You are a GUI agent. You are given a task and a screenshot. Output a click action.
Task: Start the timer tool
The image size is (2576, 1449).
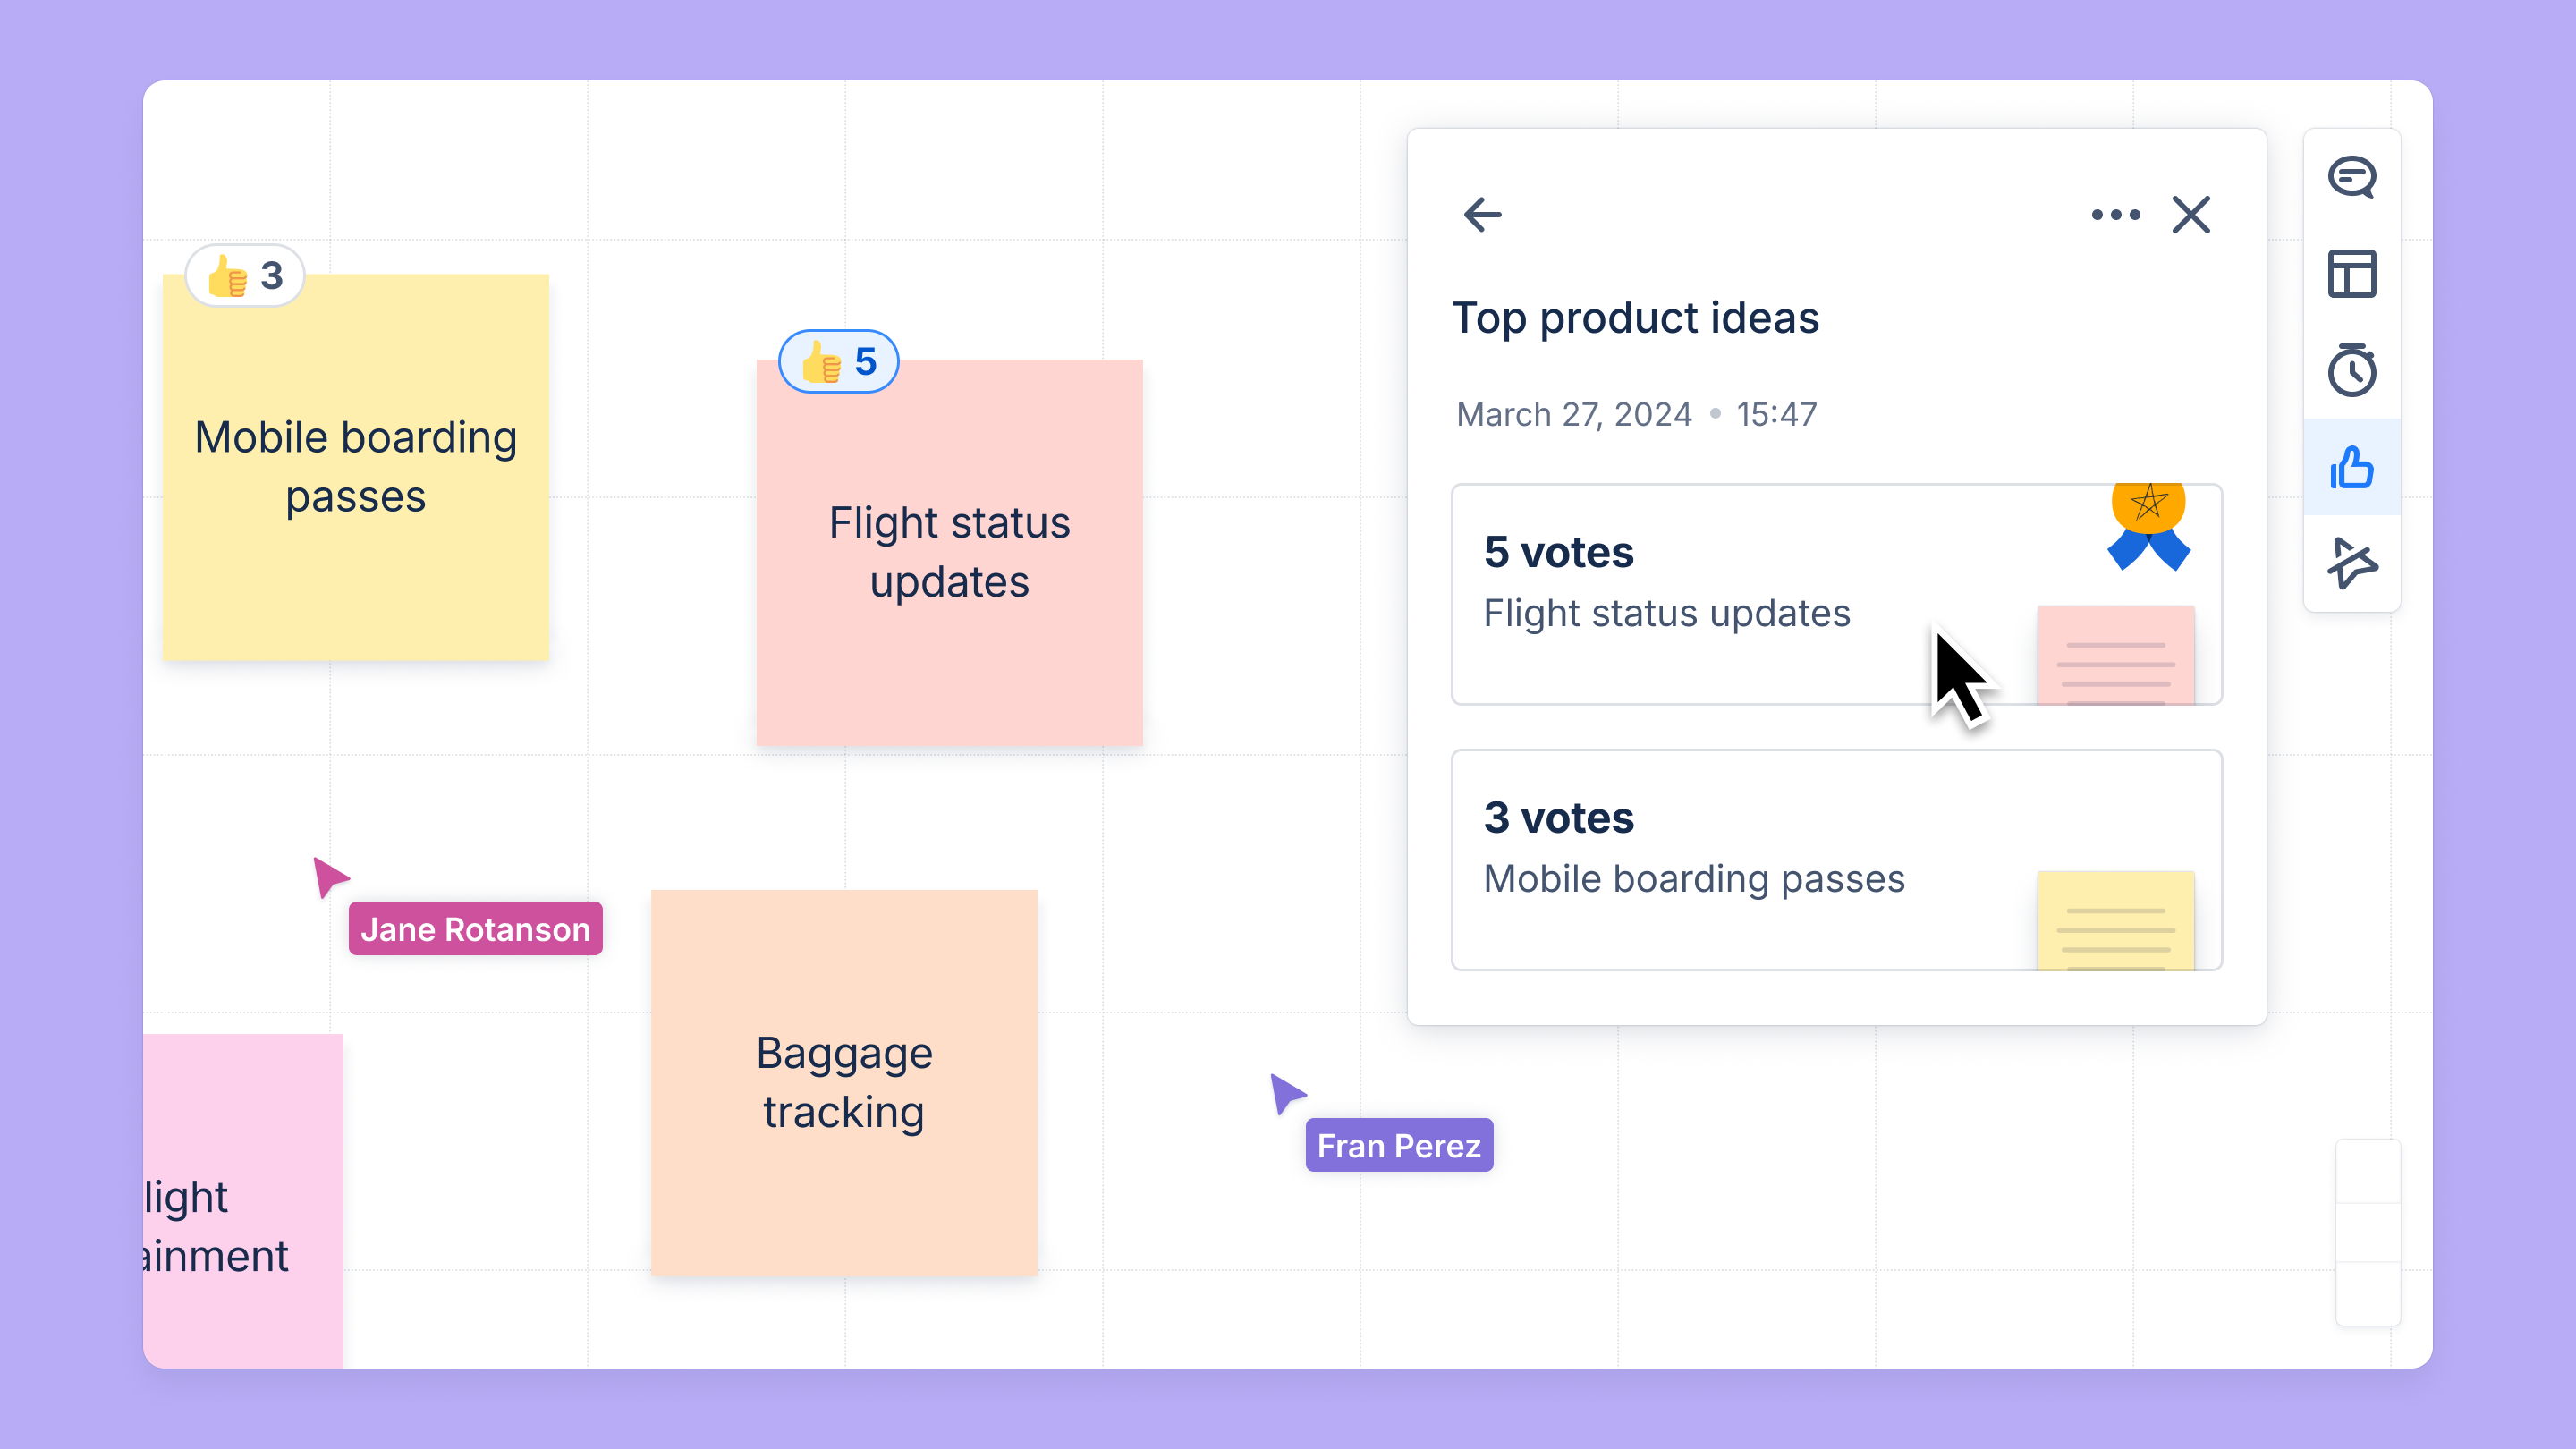pyautogui.click(x=2352, y=370)
